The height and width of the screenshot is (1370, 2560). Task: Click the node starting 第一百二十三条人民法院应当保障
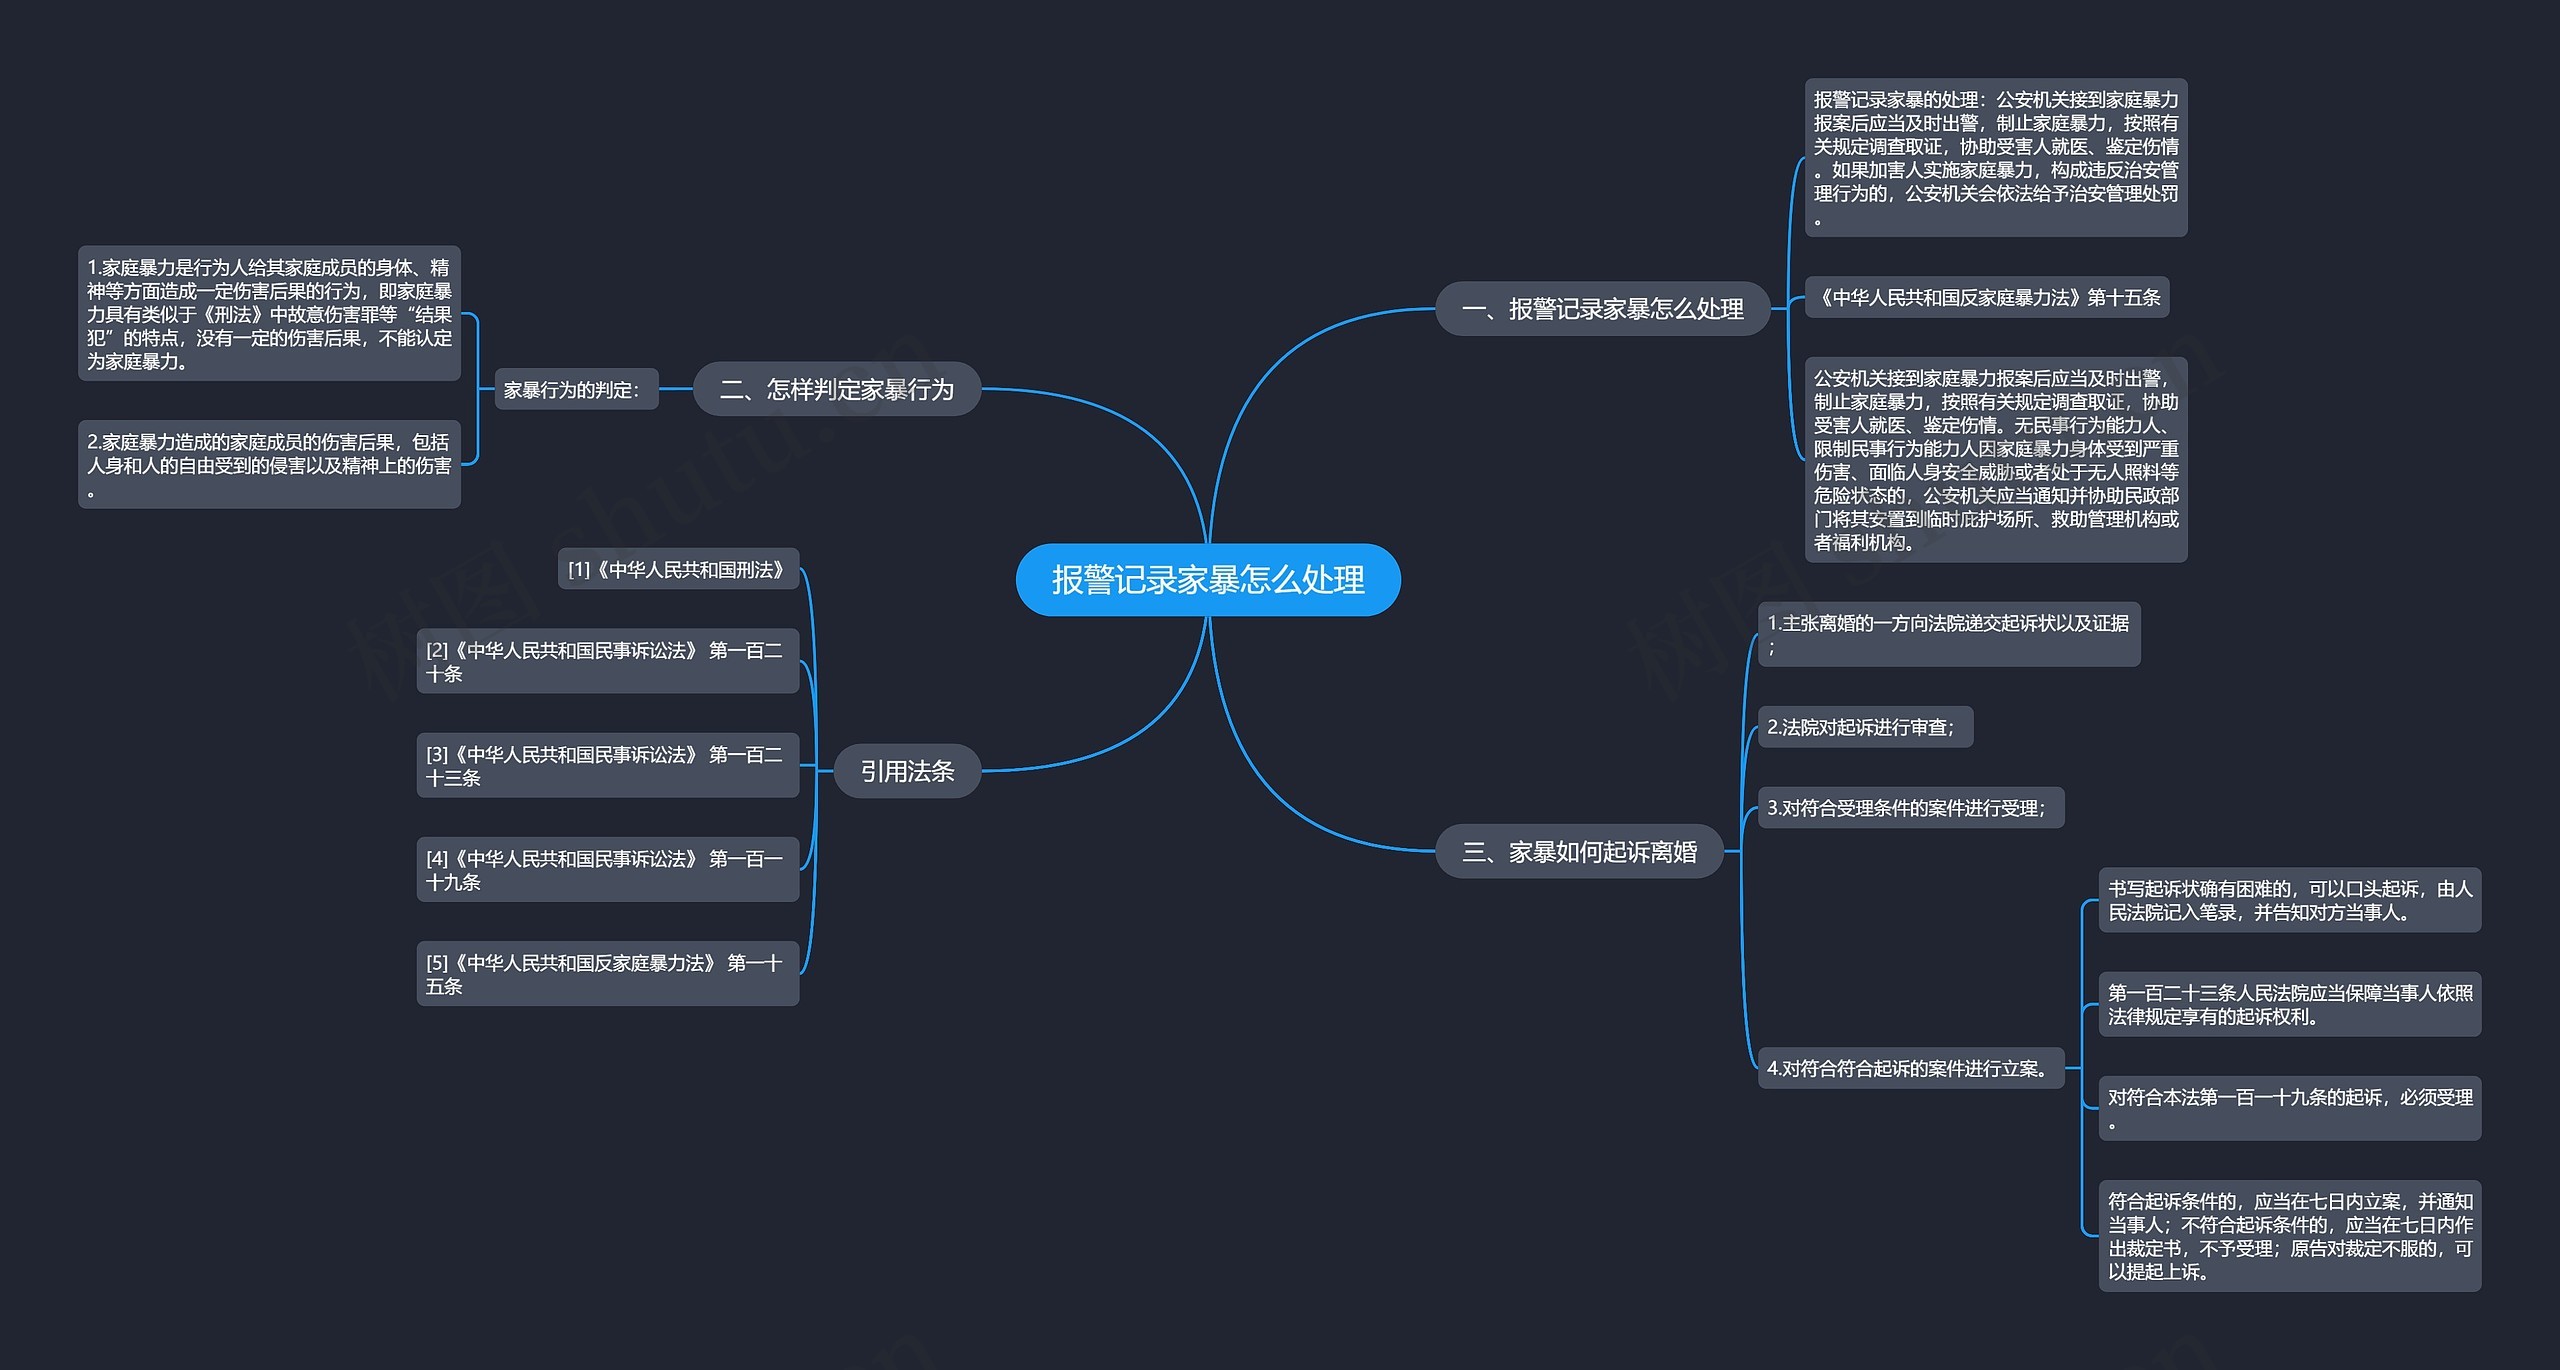tap(2290, 1005)
